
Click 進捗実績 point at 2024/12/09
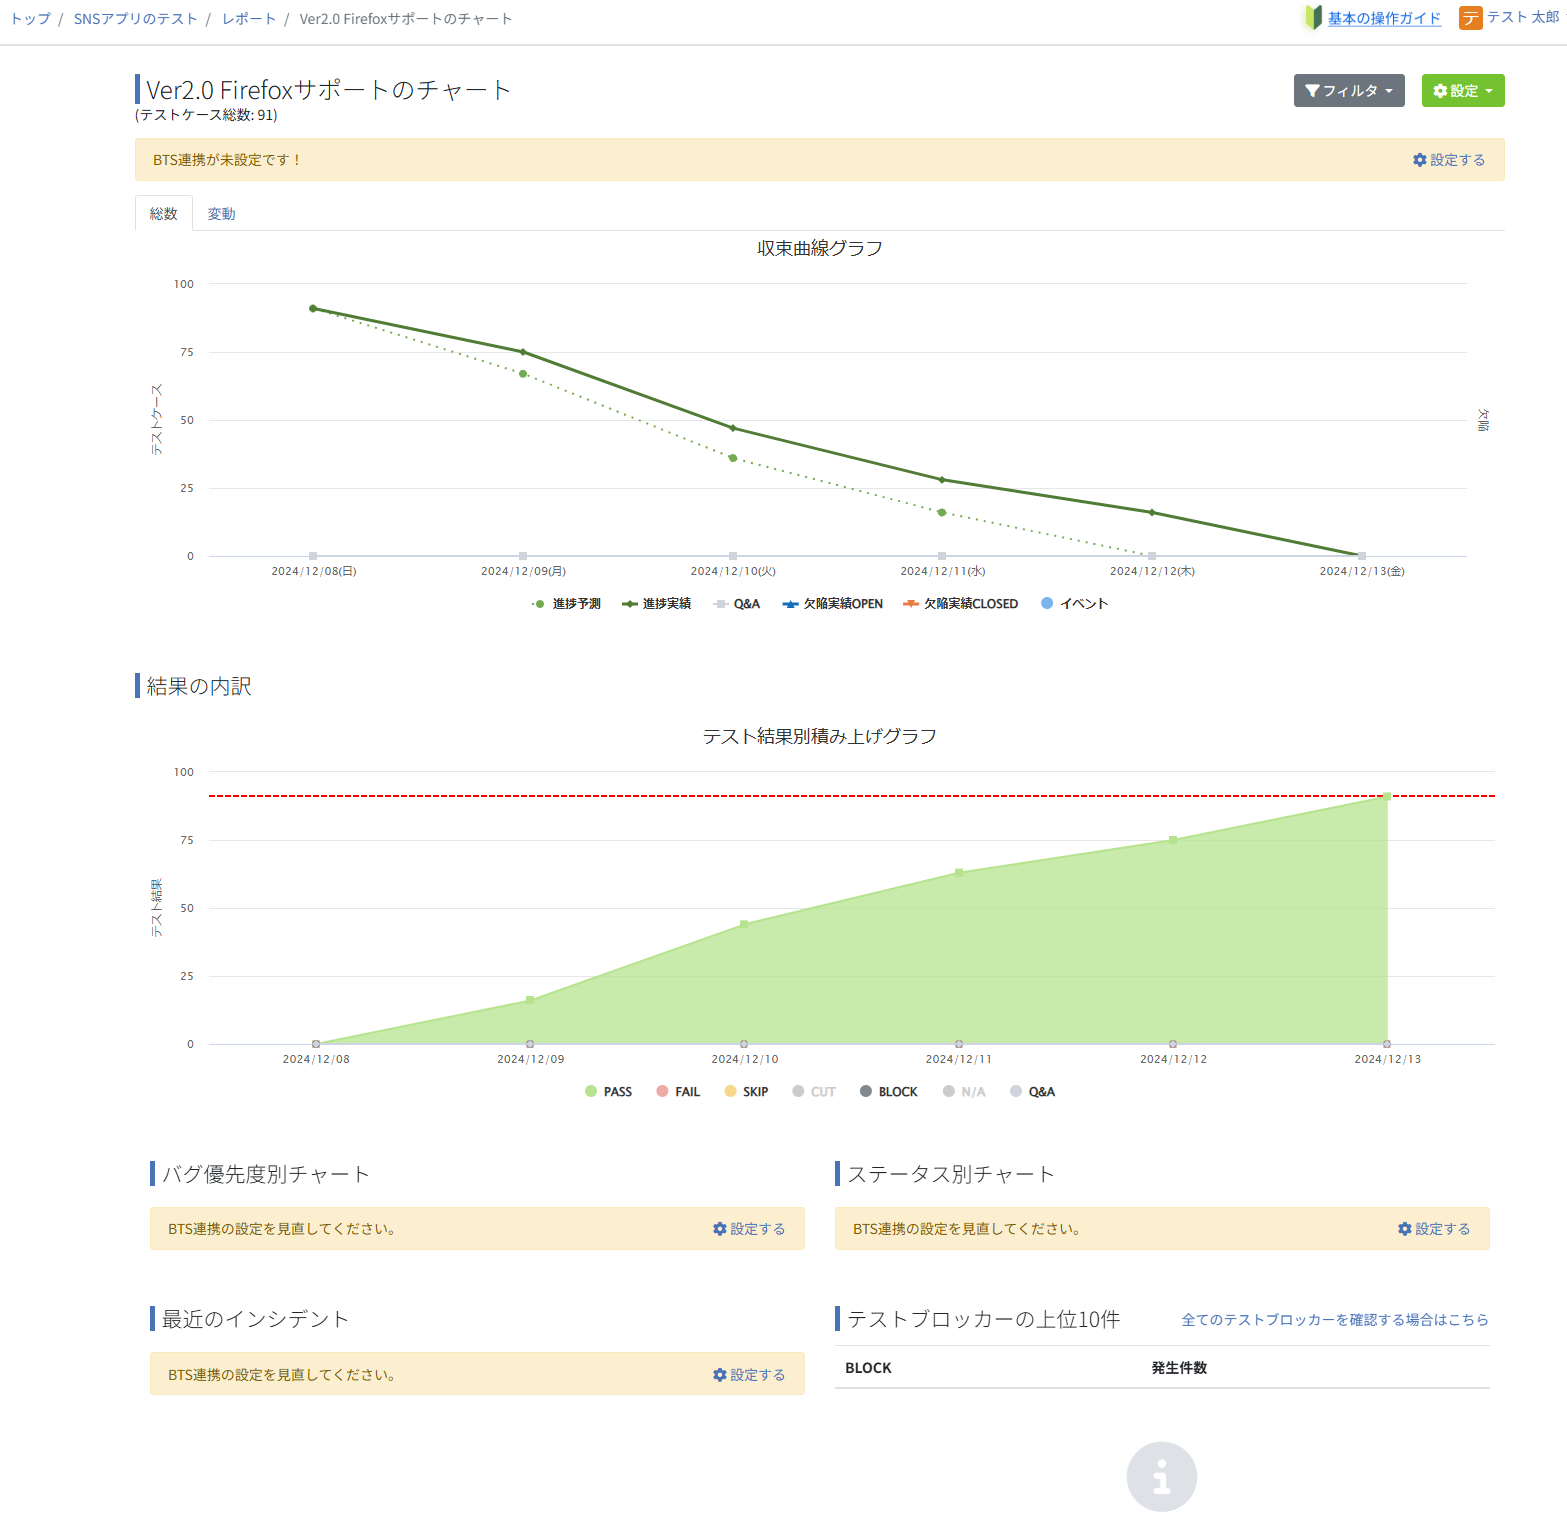click(x=523, y=352)
